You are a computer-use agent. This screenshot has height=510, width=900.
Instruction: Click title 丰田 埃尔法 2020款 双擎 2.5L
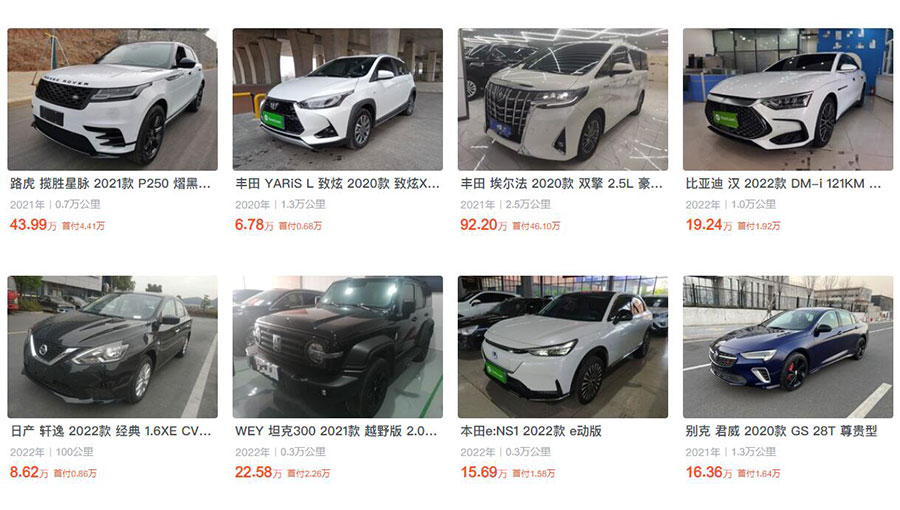[x=561, y=184]
